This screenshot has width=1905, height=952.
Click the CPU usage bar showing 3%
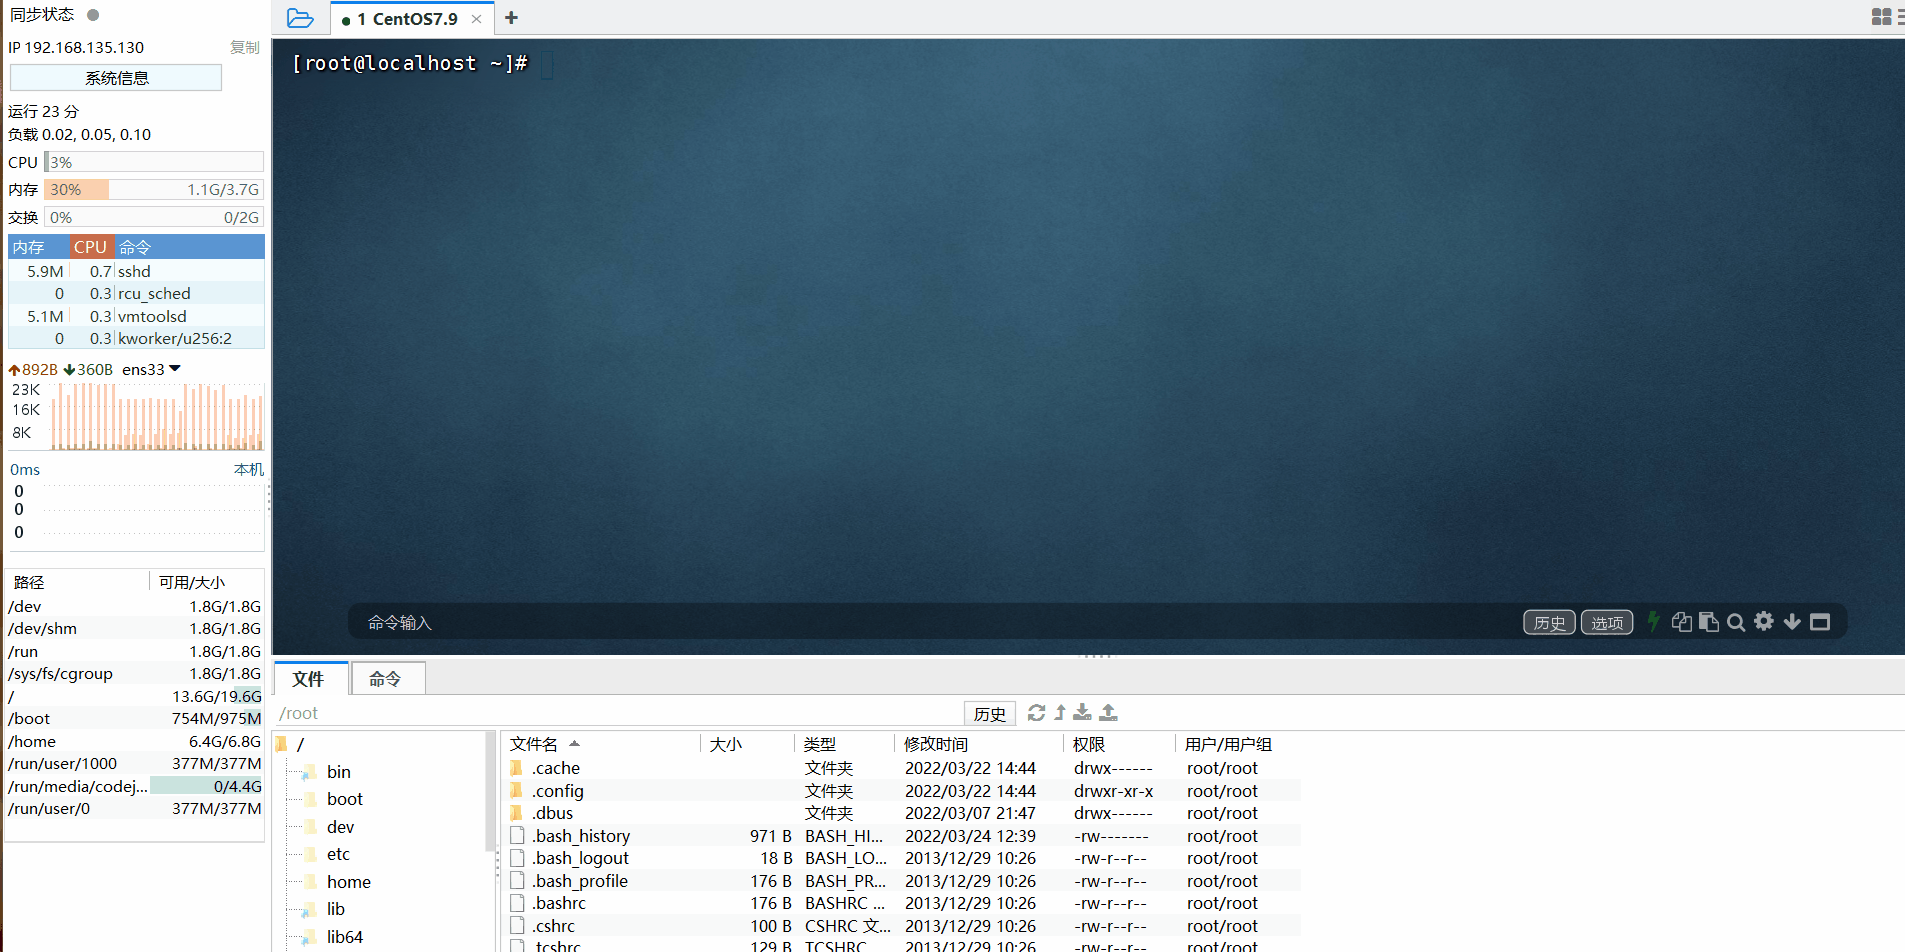point(154,162)
